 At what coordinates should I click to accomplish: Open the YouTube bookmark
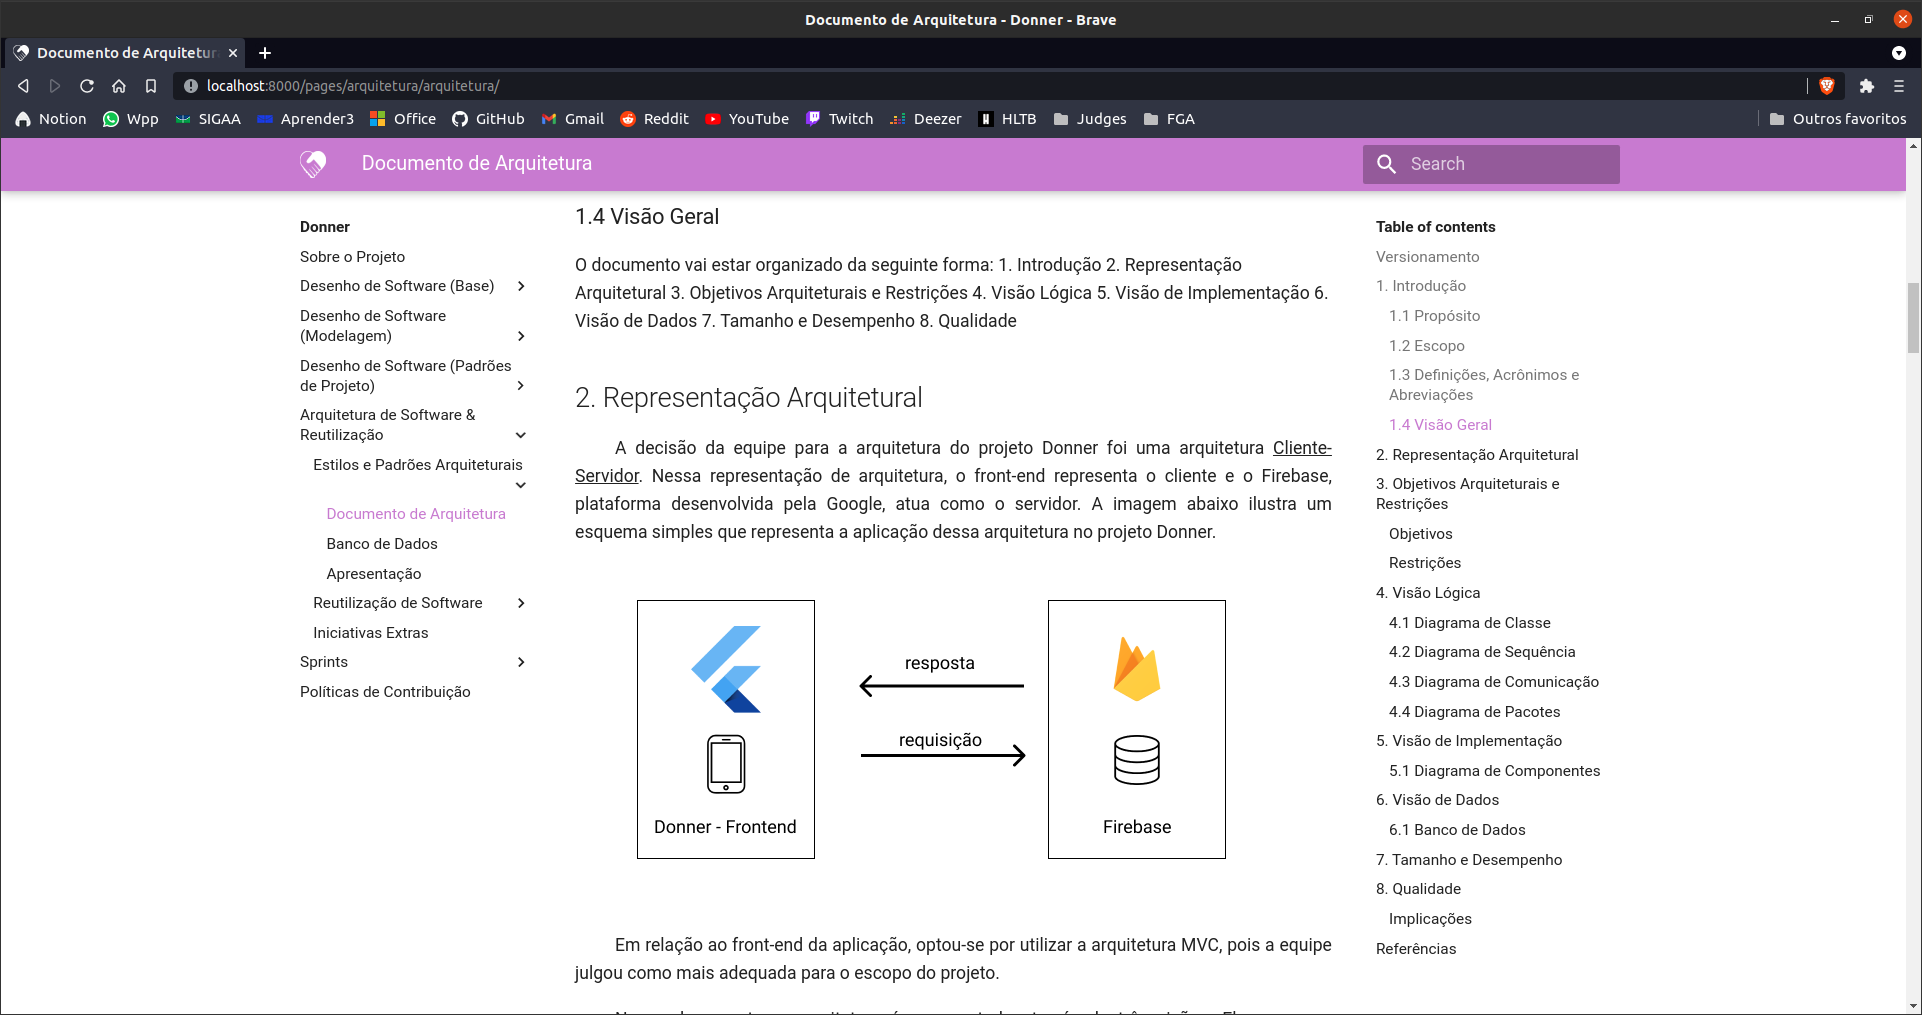pos(747,119)
